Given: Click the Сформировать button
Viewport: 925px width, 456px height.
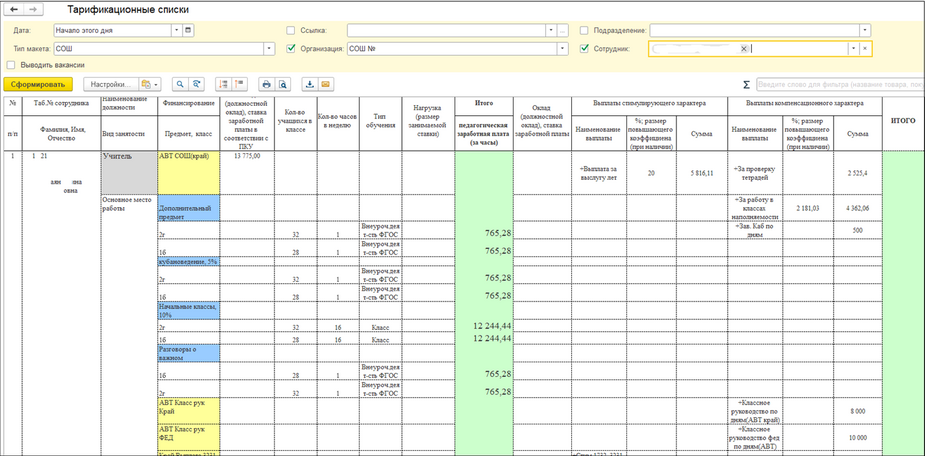Looking at the screenshot, I should pyautogui.click(x=38, y=85).
